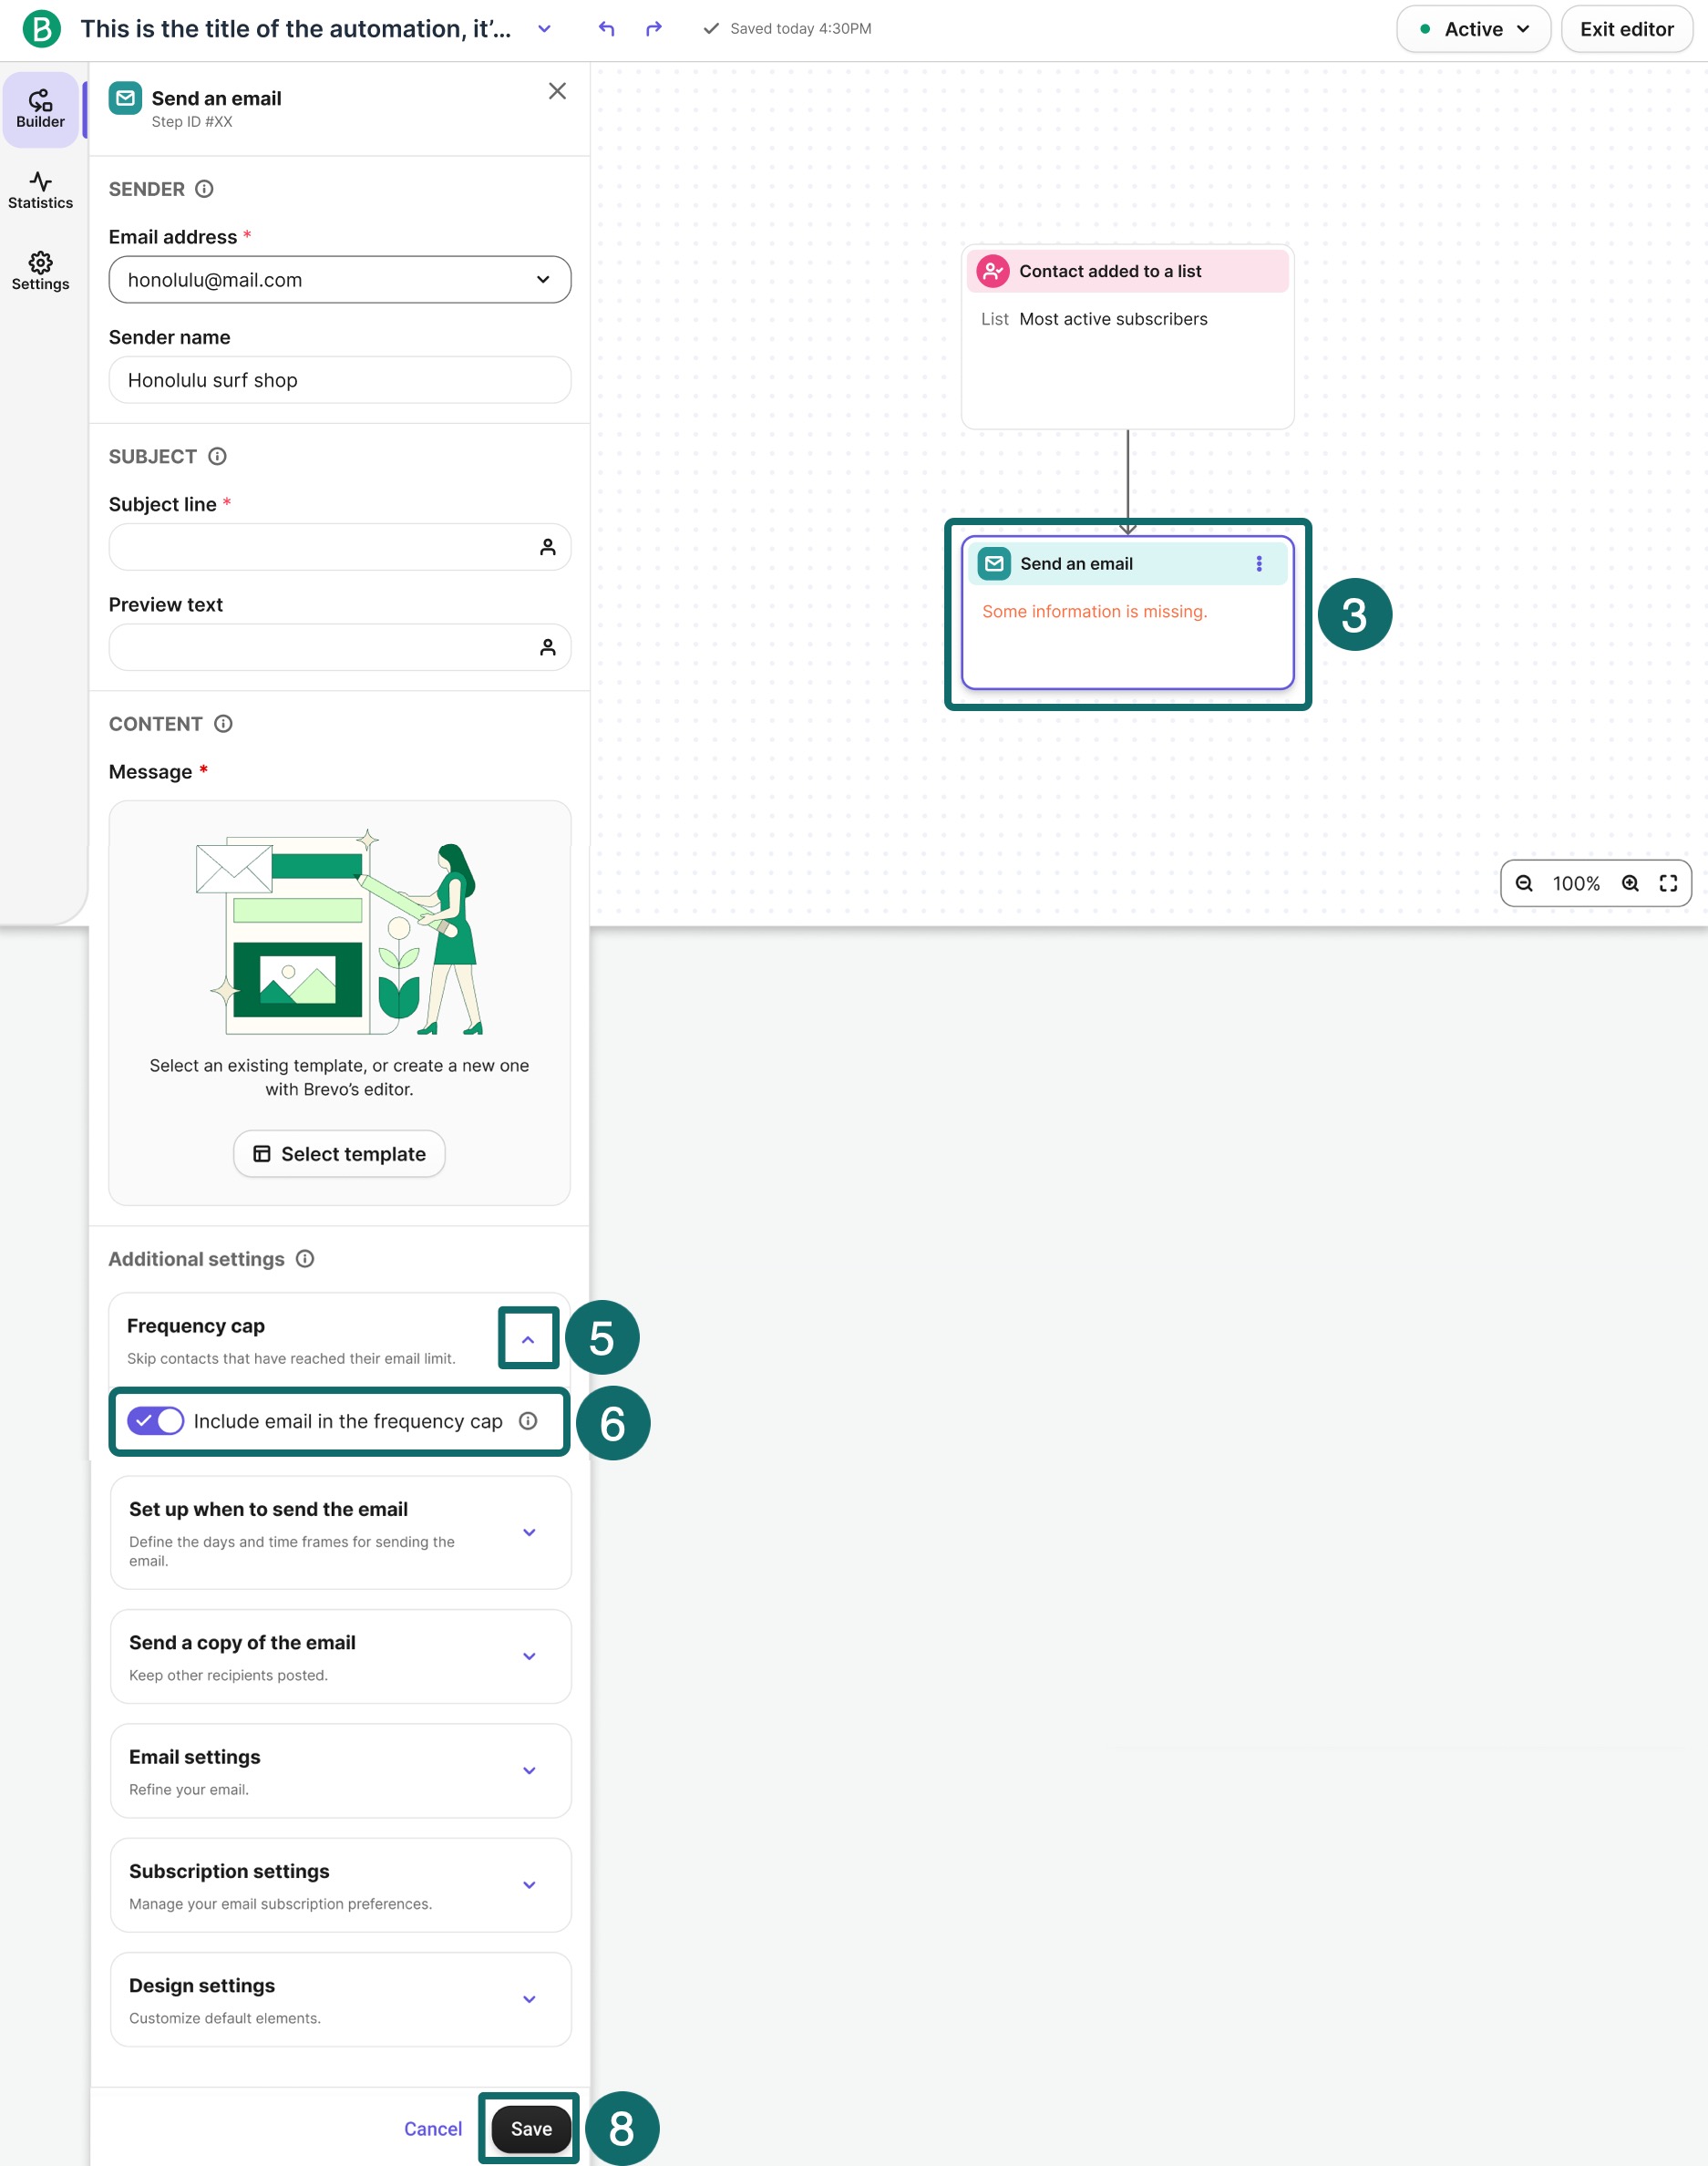The height and width of the screenshot is (2166, 1708).
Task: Toggle Include email in the frequency cap
Action: (x=156, y=1421)
